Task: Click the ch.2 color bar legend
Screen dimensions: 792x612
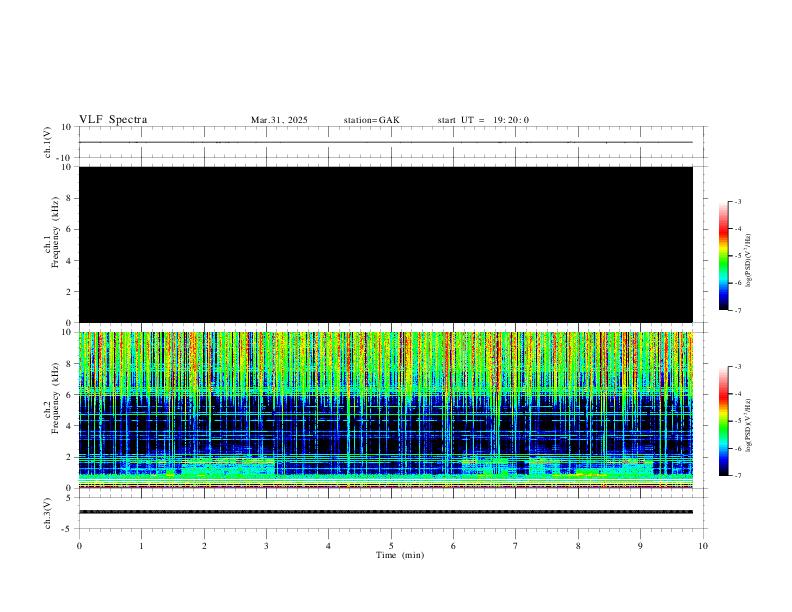Action: click(x=723, y=421)
